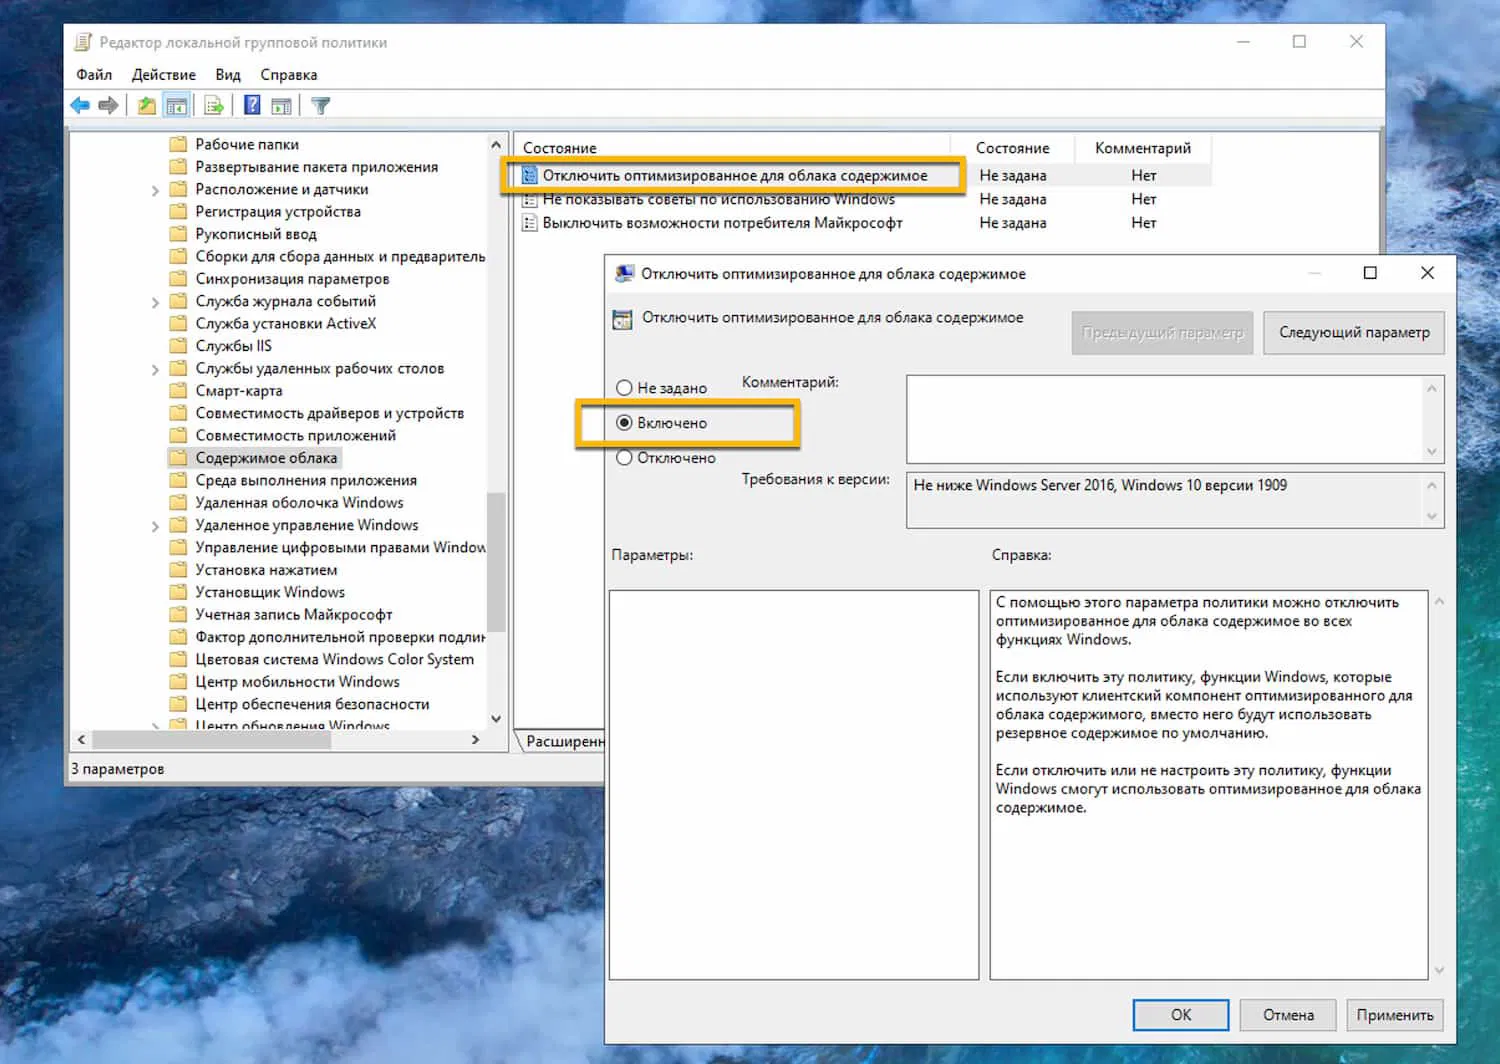Click folder icon next to 'Рукописный ввод'

(x=178, y=234)
